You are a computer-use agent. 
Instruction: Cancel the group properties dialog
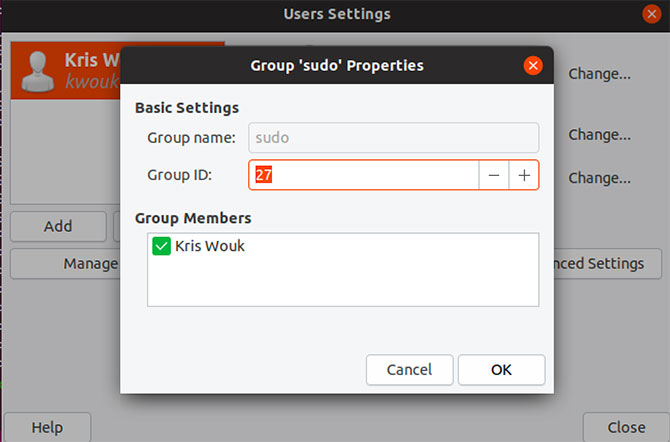(409, 369)
